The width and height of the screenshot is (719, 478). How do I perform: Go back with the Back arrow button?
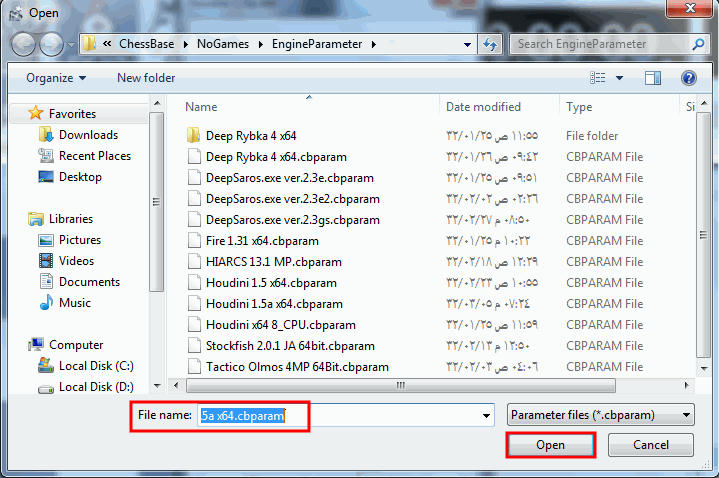(23, 44)
